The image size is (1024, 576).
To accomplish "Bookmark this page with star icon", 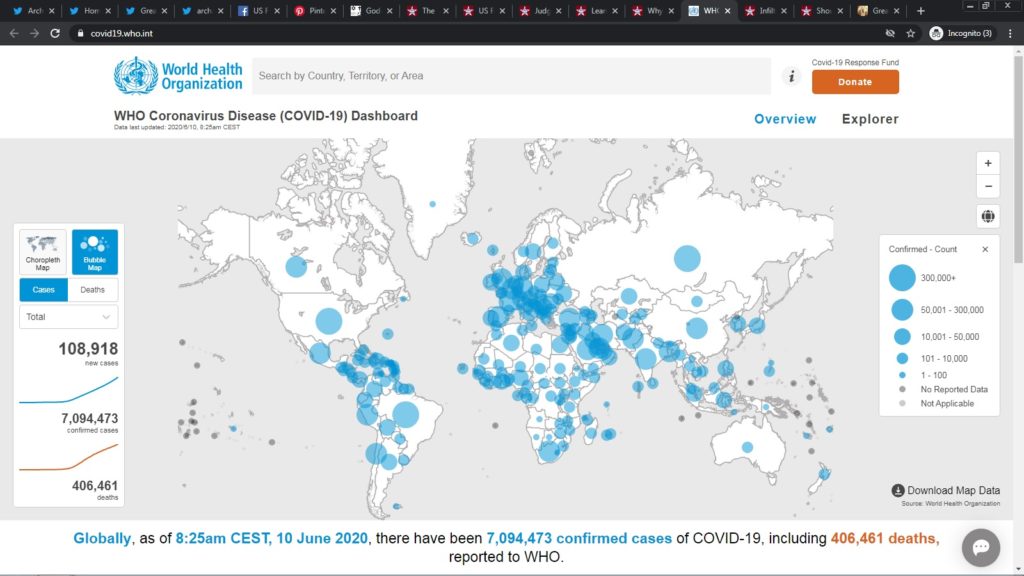I will [x=911, y=33].
